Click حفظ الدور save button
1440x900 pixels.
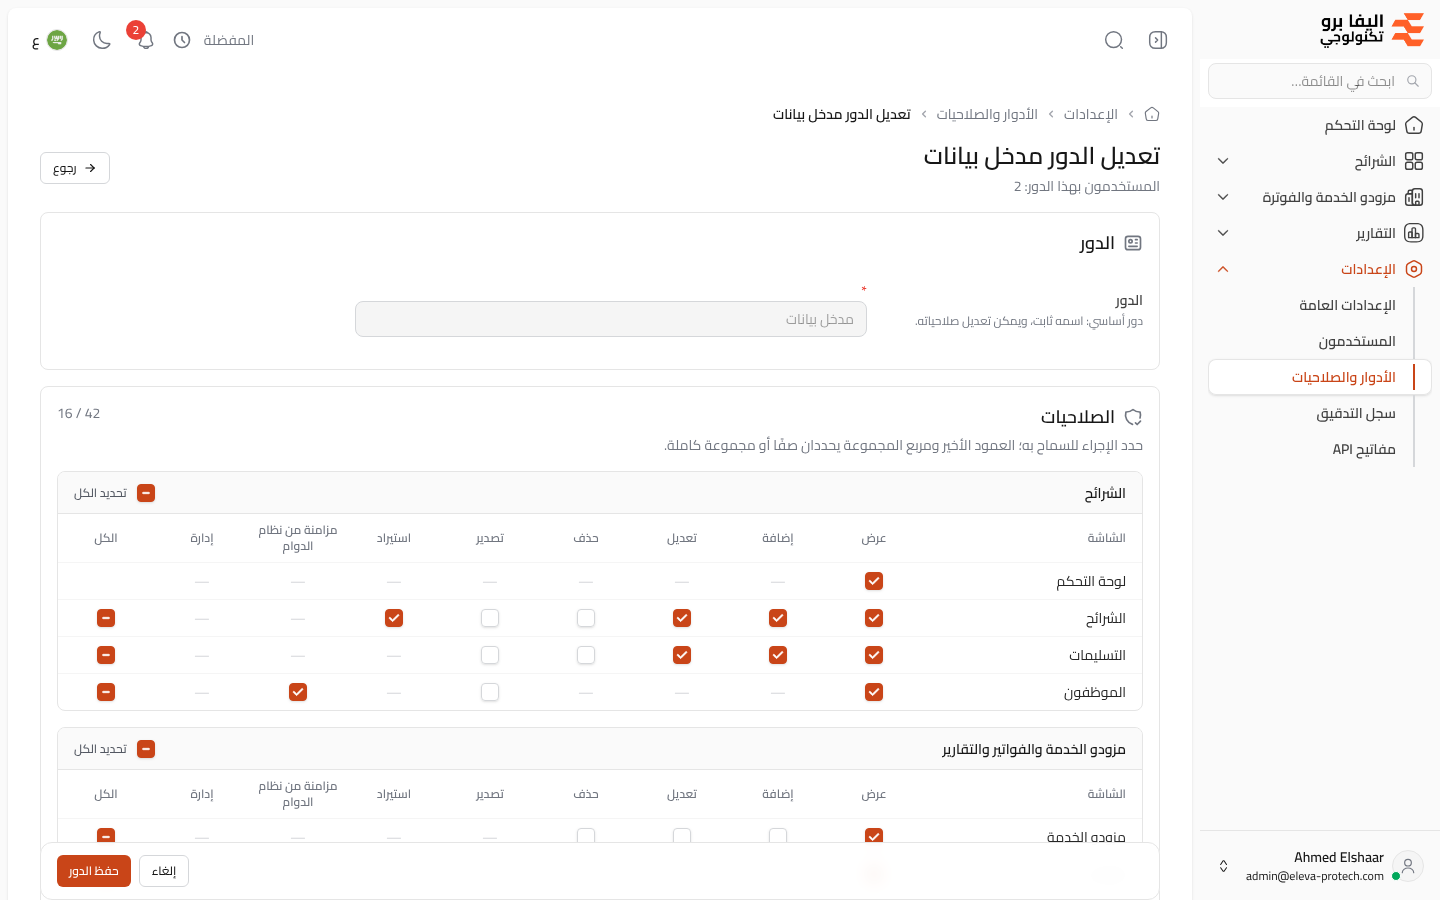click(94, 871)
